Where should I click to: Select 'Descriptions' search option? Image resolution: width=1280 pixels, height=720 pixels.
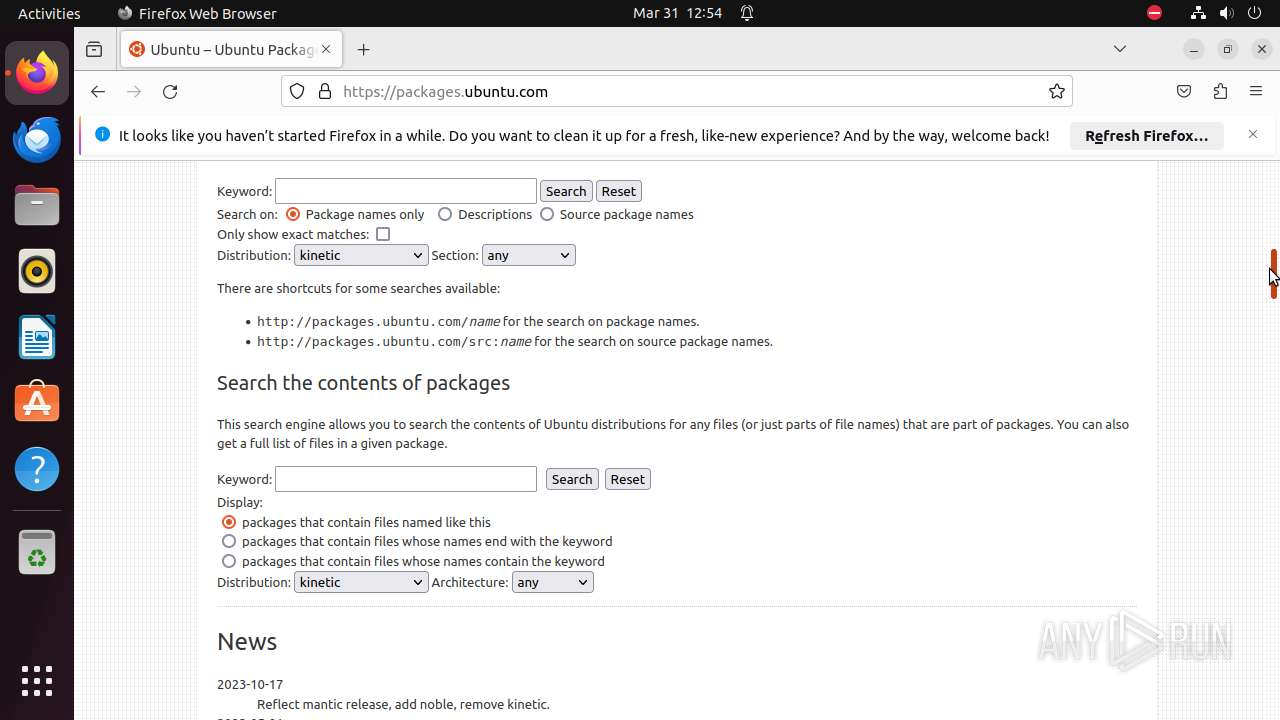point(445,214)
